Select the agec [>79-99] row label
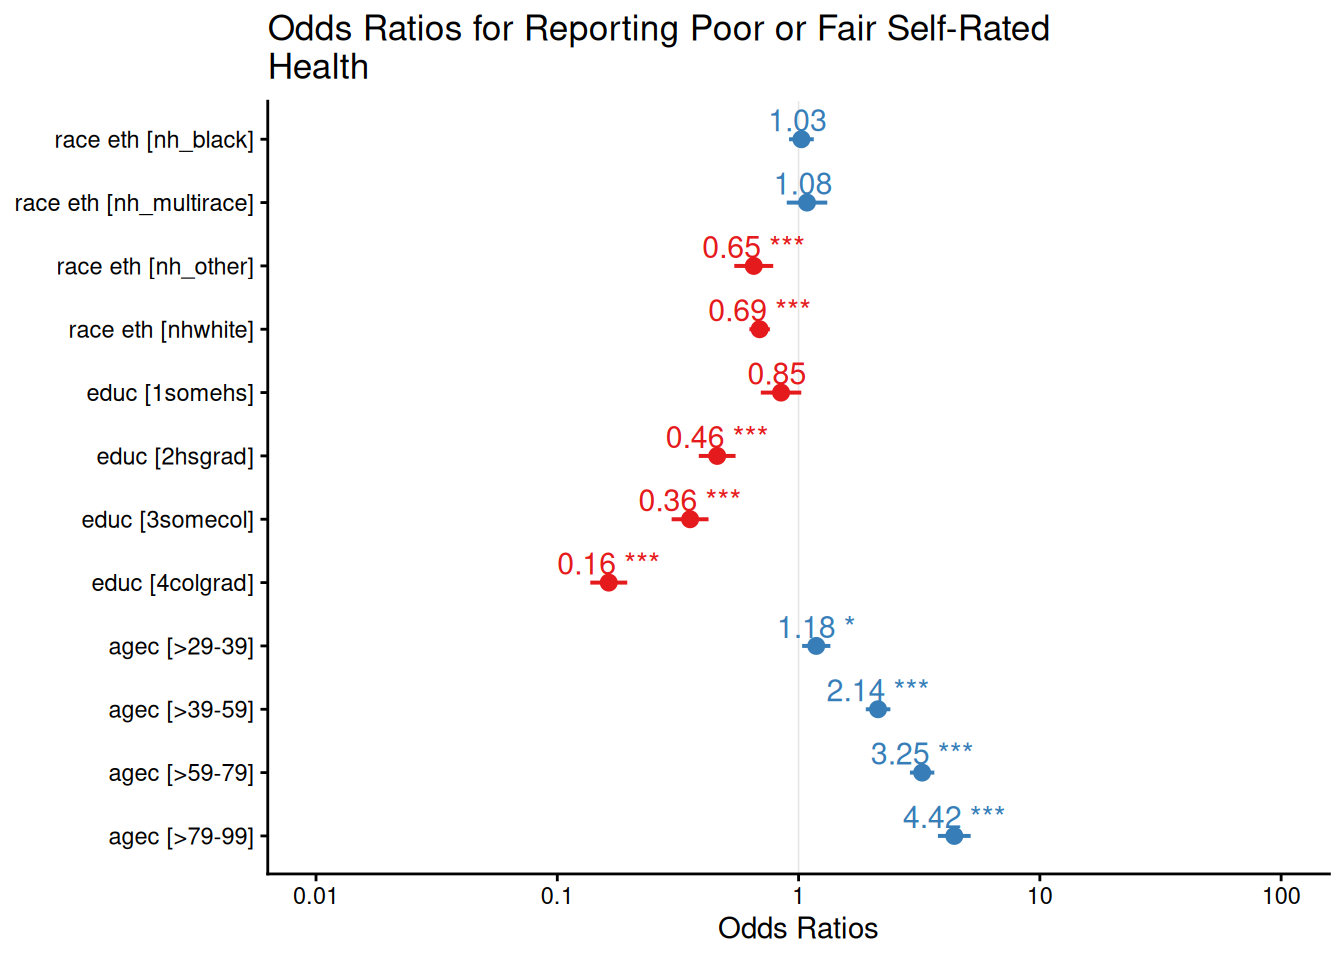Screen dimensions: 1344x960 pos(180,836)
